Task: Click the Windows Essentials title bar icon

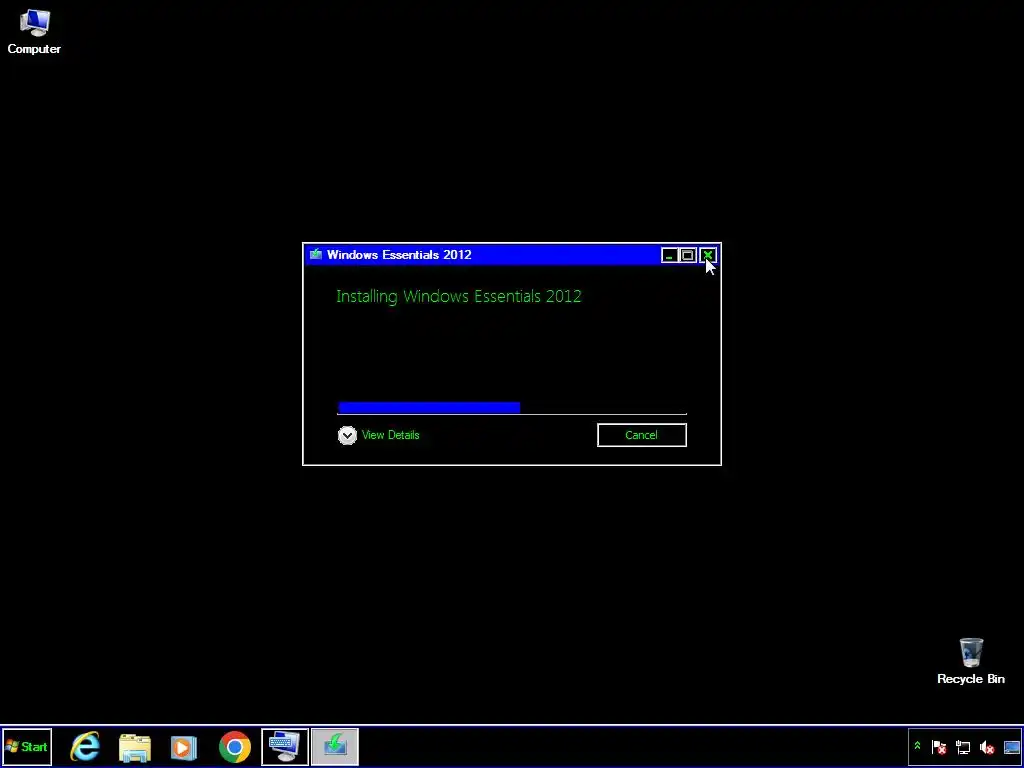Action: [x=315, y=255]
